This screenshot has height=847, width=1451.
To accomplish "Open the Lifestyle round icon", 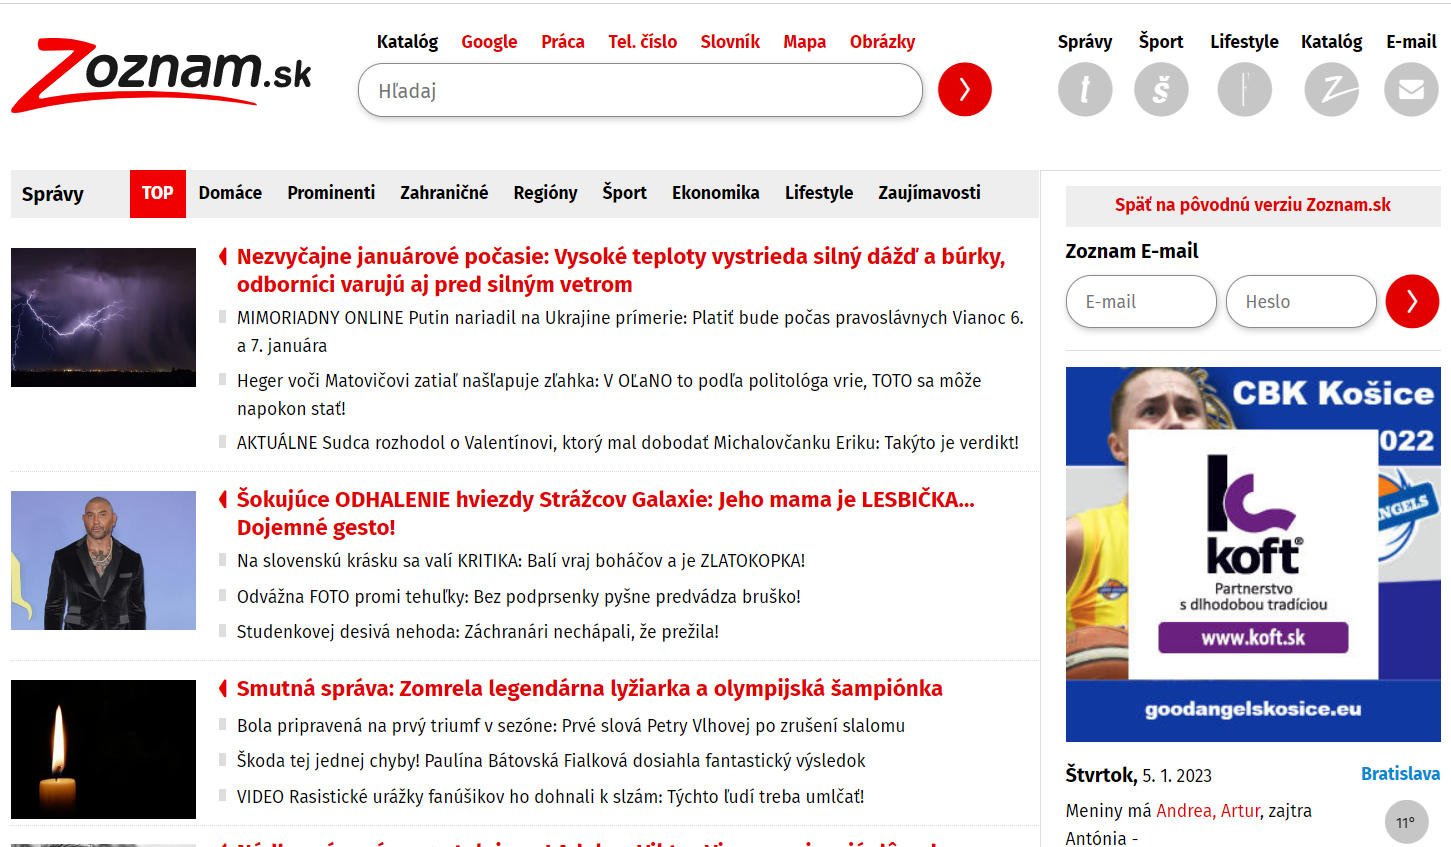I will coord(1244,90).
